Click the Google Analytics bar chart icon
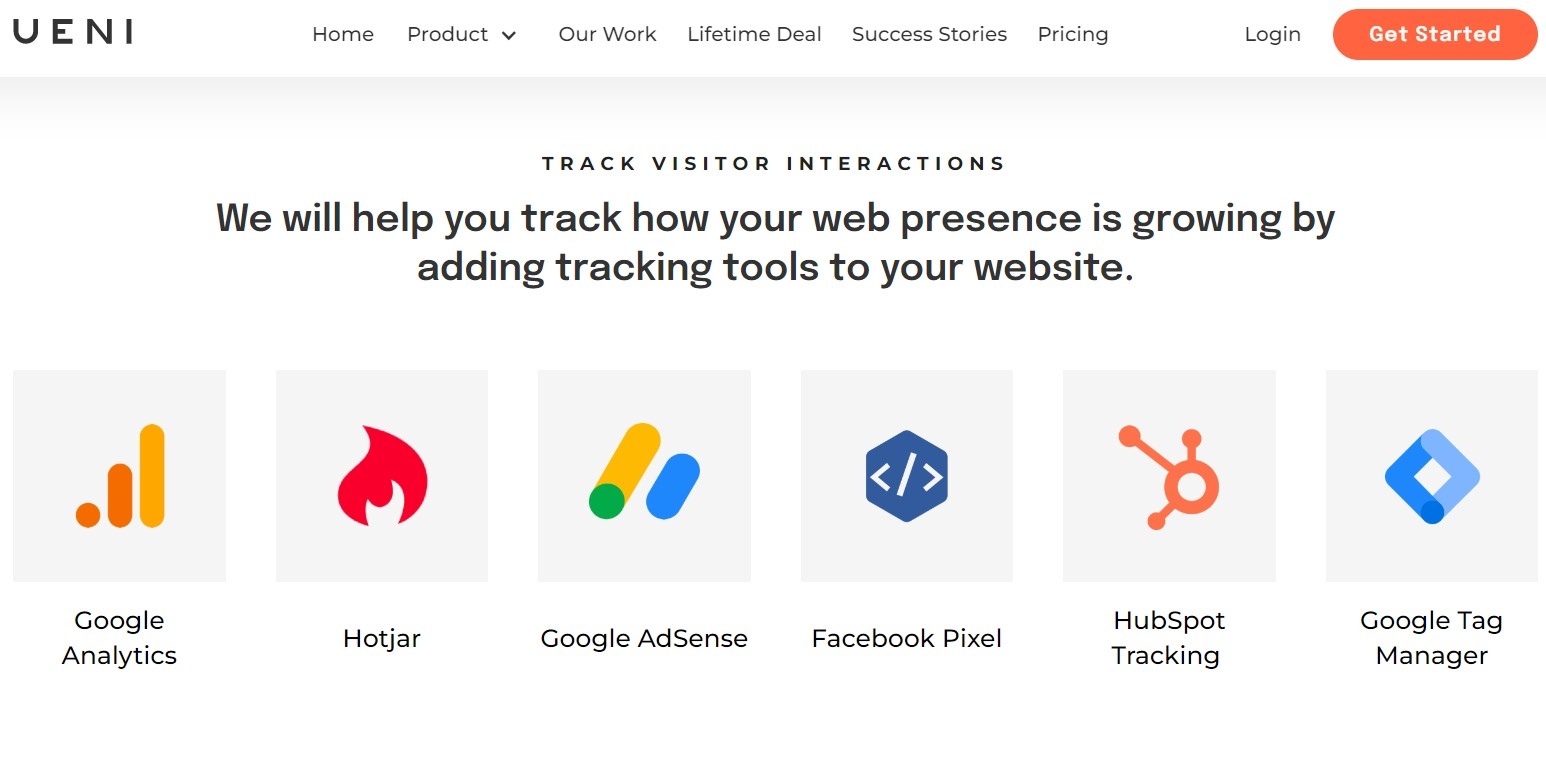The width and height of the screenshot is (1546, 777). (119, 476)
